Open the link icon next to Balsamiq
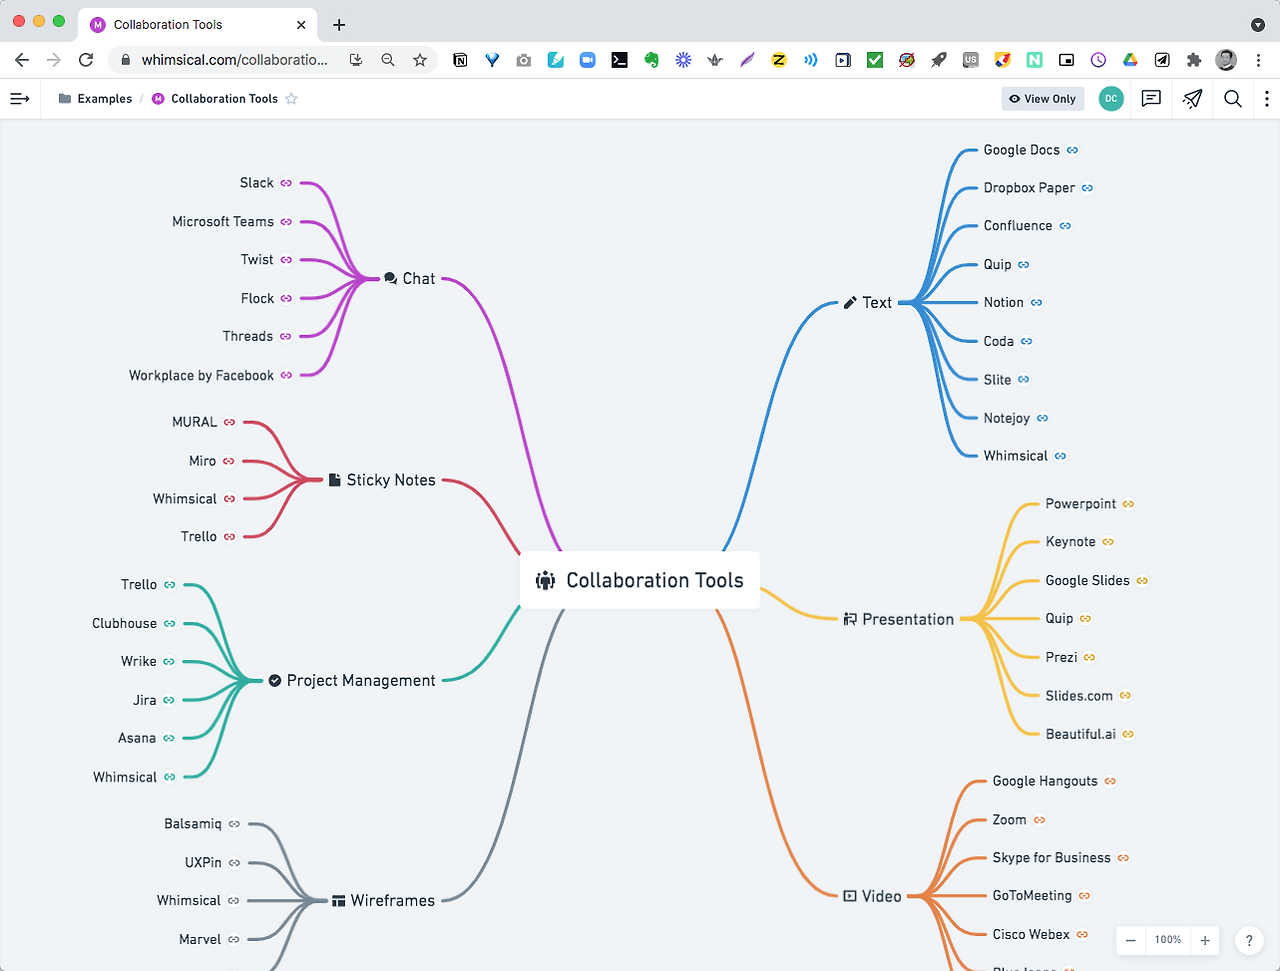Screen dimensions: 1280x971 pos(234,825)
